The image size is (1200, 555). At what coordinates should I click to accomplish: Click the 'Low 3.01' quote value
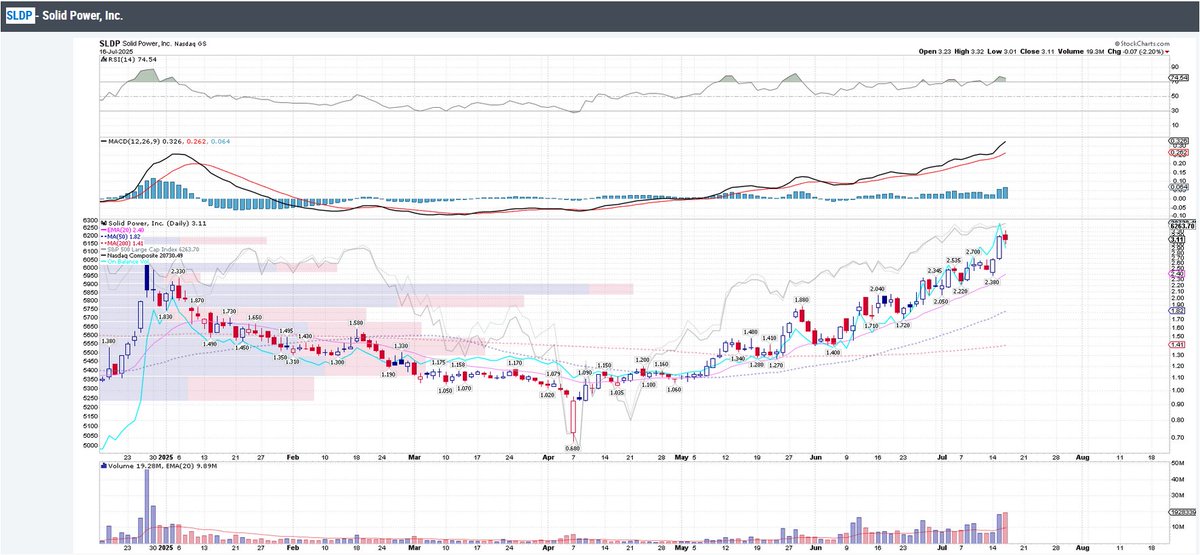tap(1002, 51)
